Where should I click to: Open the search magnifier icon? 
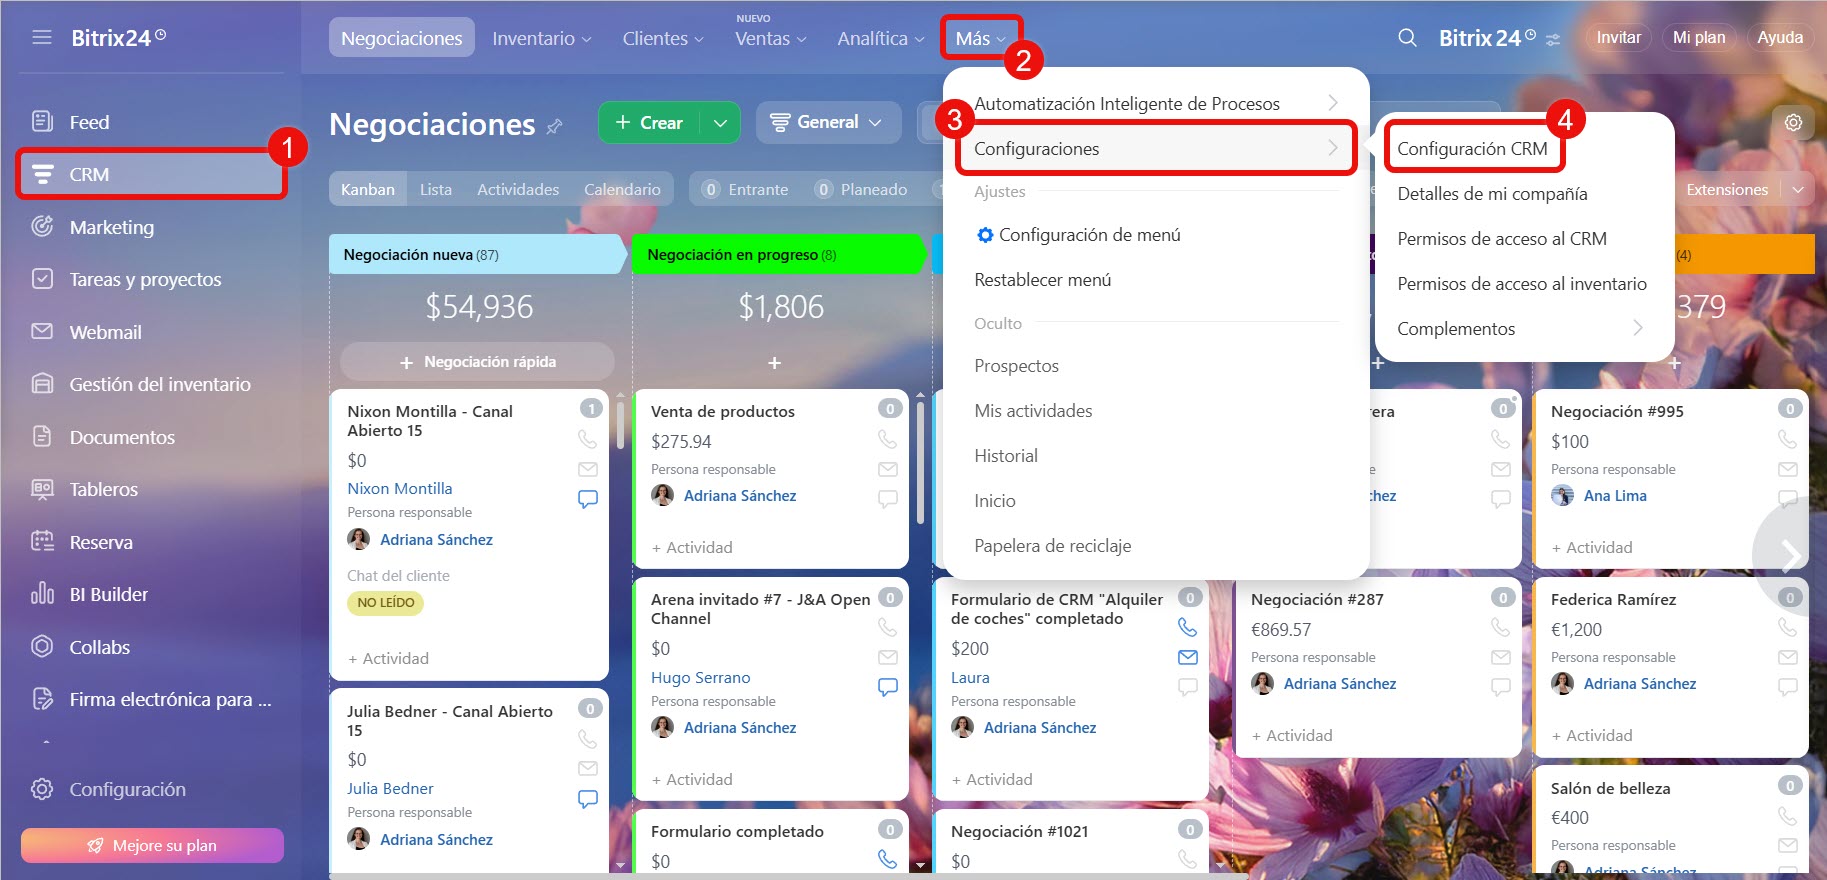tap(1407, 38)
